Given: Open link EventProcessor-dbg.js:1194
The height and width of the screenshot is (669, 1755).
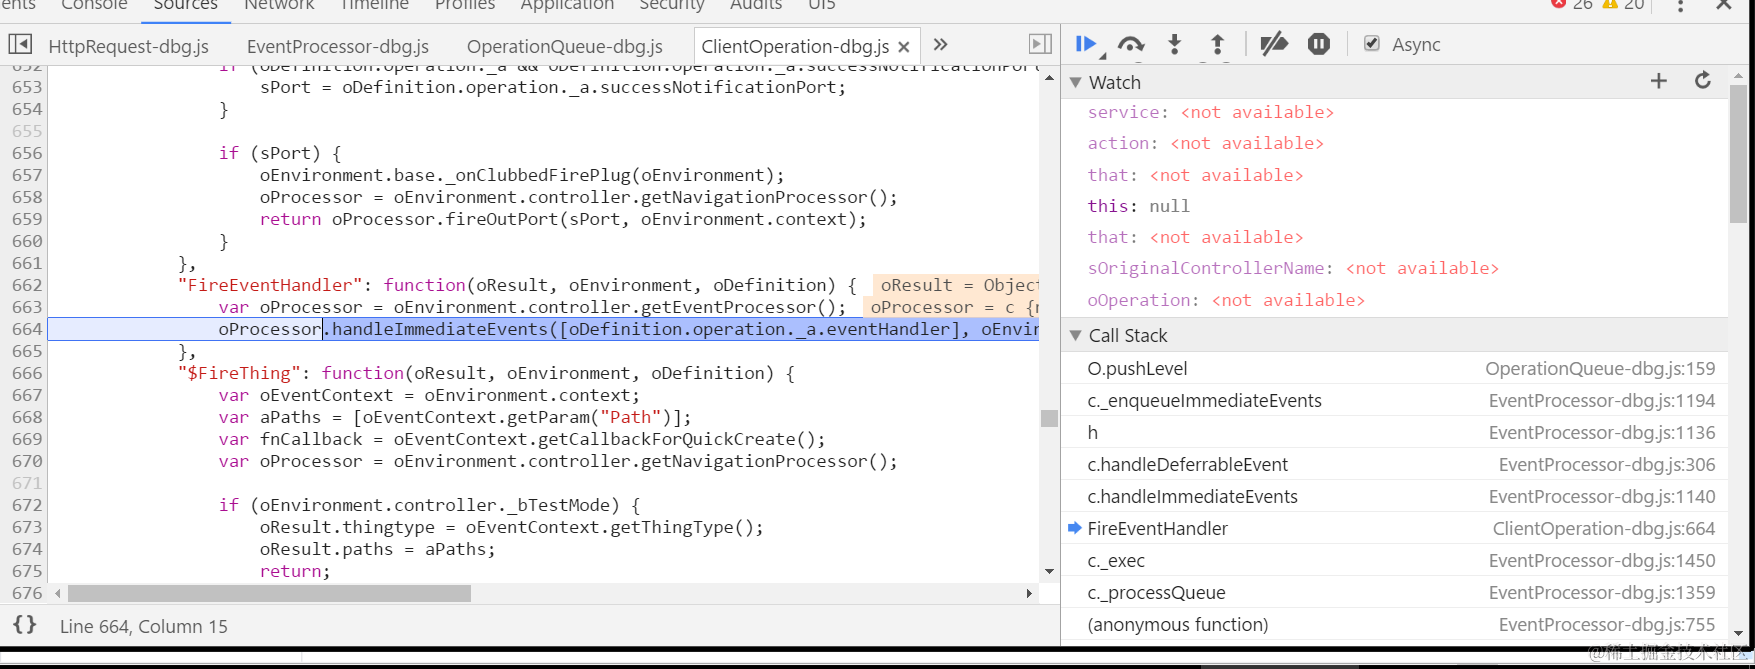Looking at the screenshot, I should click(1602, 400).
